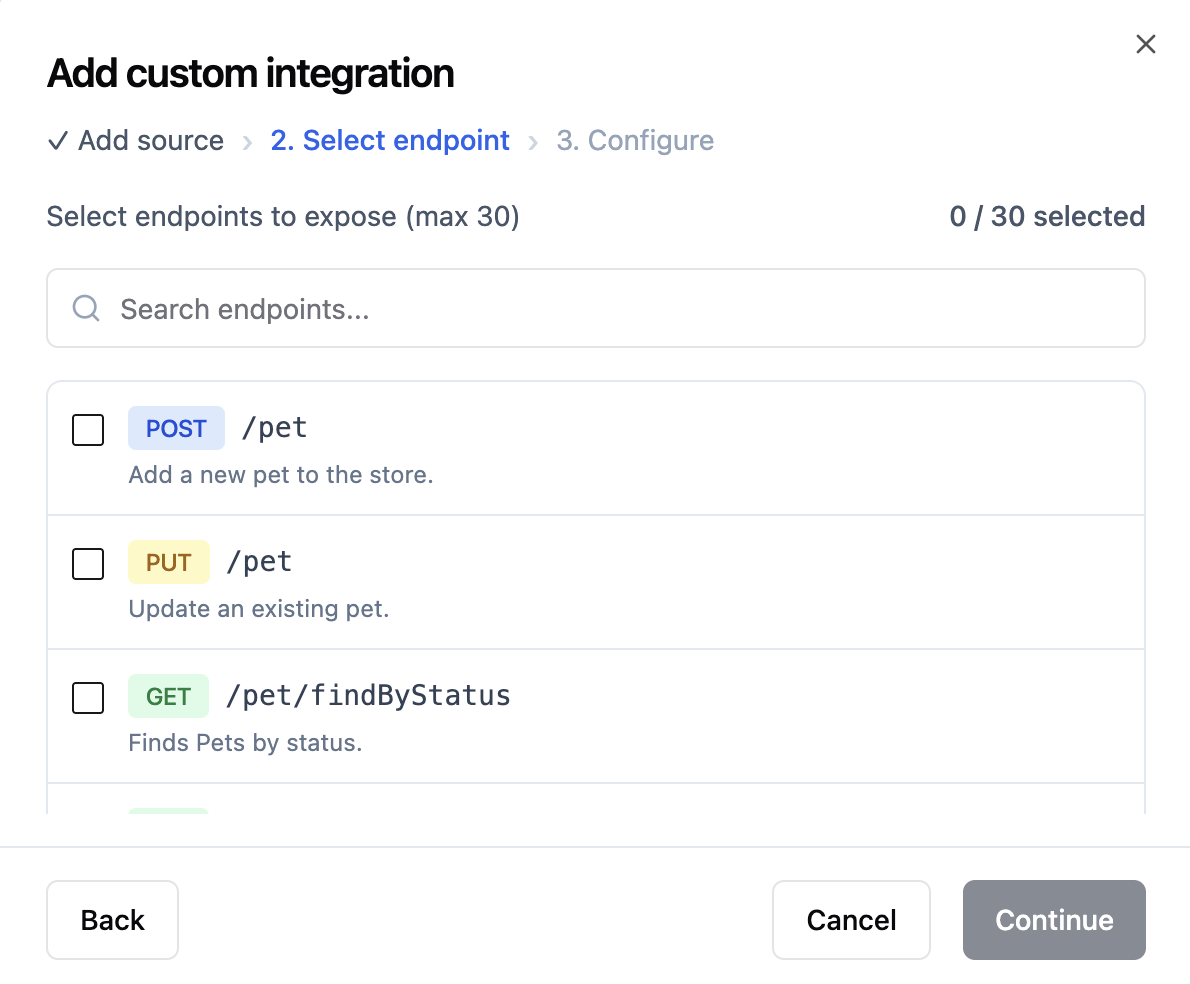
Task: Click the checkmark icon next to Add source
Action: tap(57, 141)
